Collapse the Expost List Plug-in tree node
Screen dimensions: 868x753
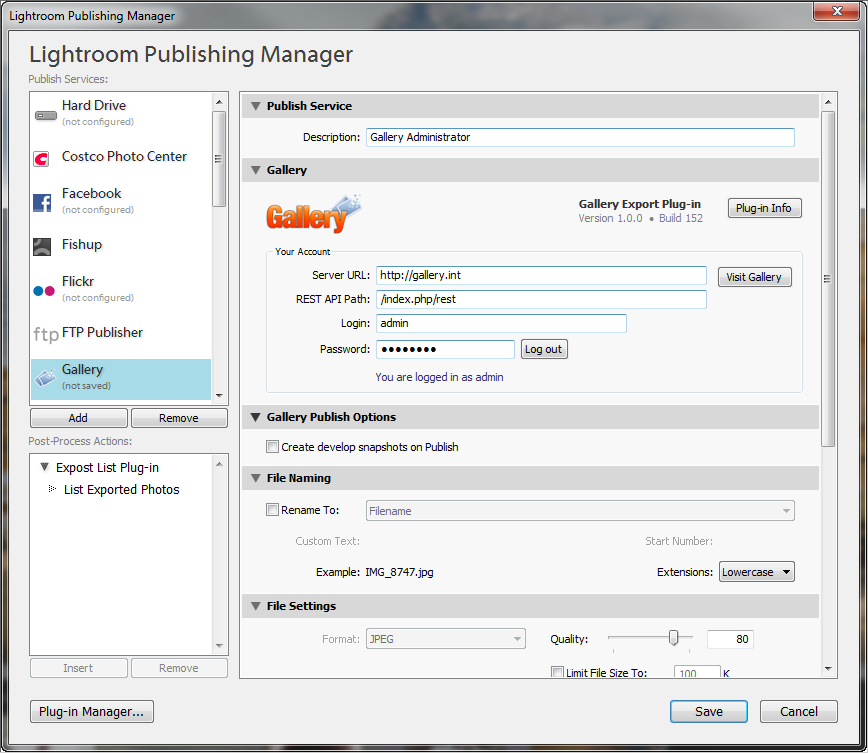(x=45, y=467)
